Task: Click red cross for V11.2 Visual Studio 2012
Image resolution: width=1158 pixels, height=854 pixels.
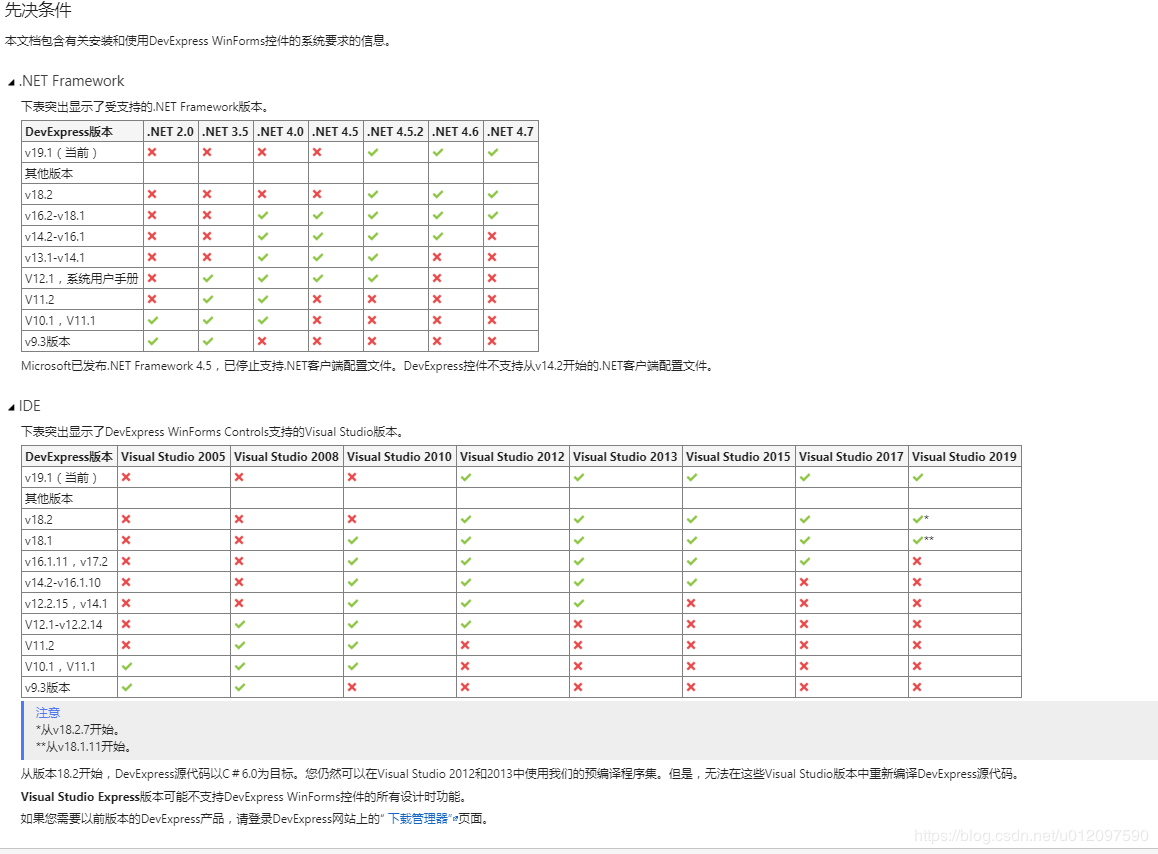Action: tap(465, 645)
